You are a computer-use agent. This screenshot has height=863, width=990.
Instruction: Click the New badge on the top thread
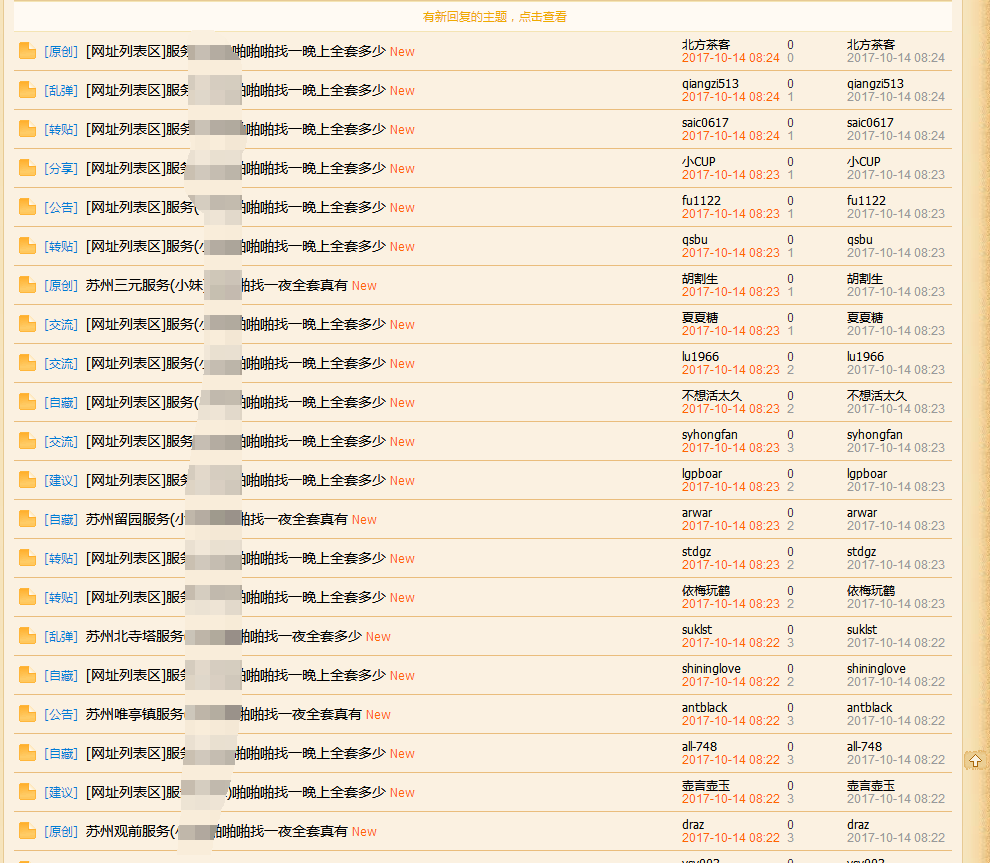coord(401,51)
